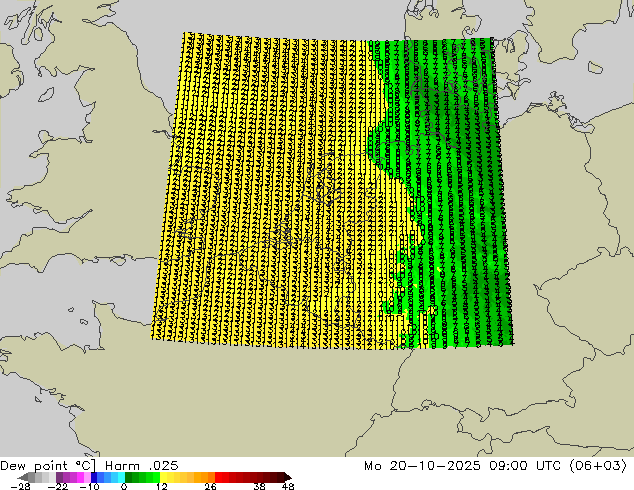Pick the bright yellow swatch at 12
The image size is (634, 490).
163,477
